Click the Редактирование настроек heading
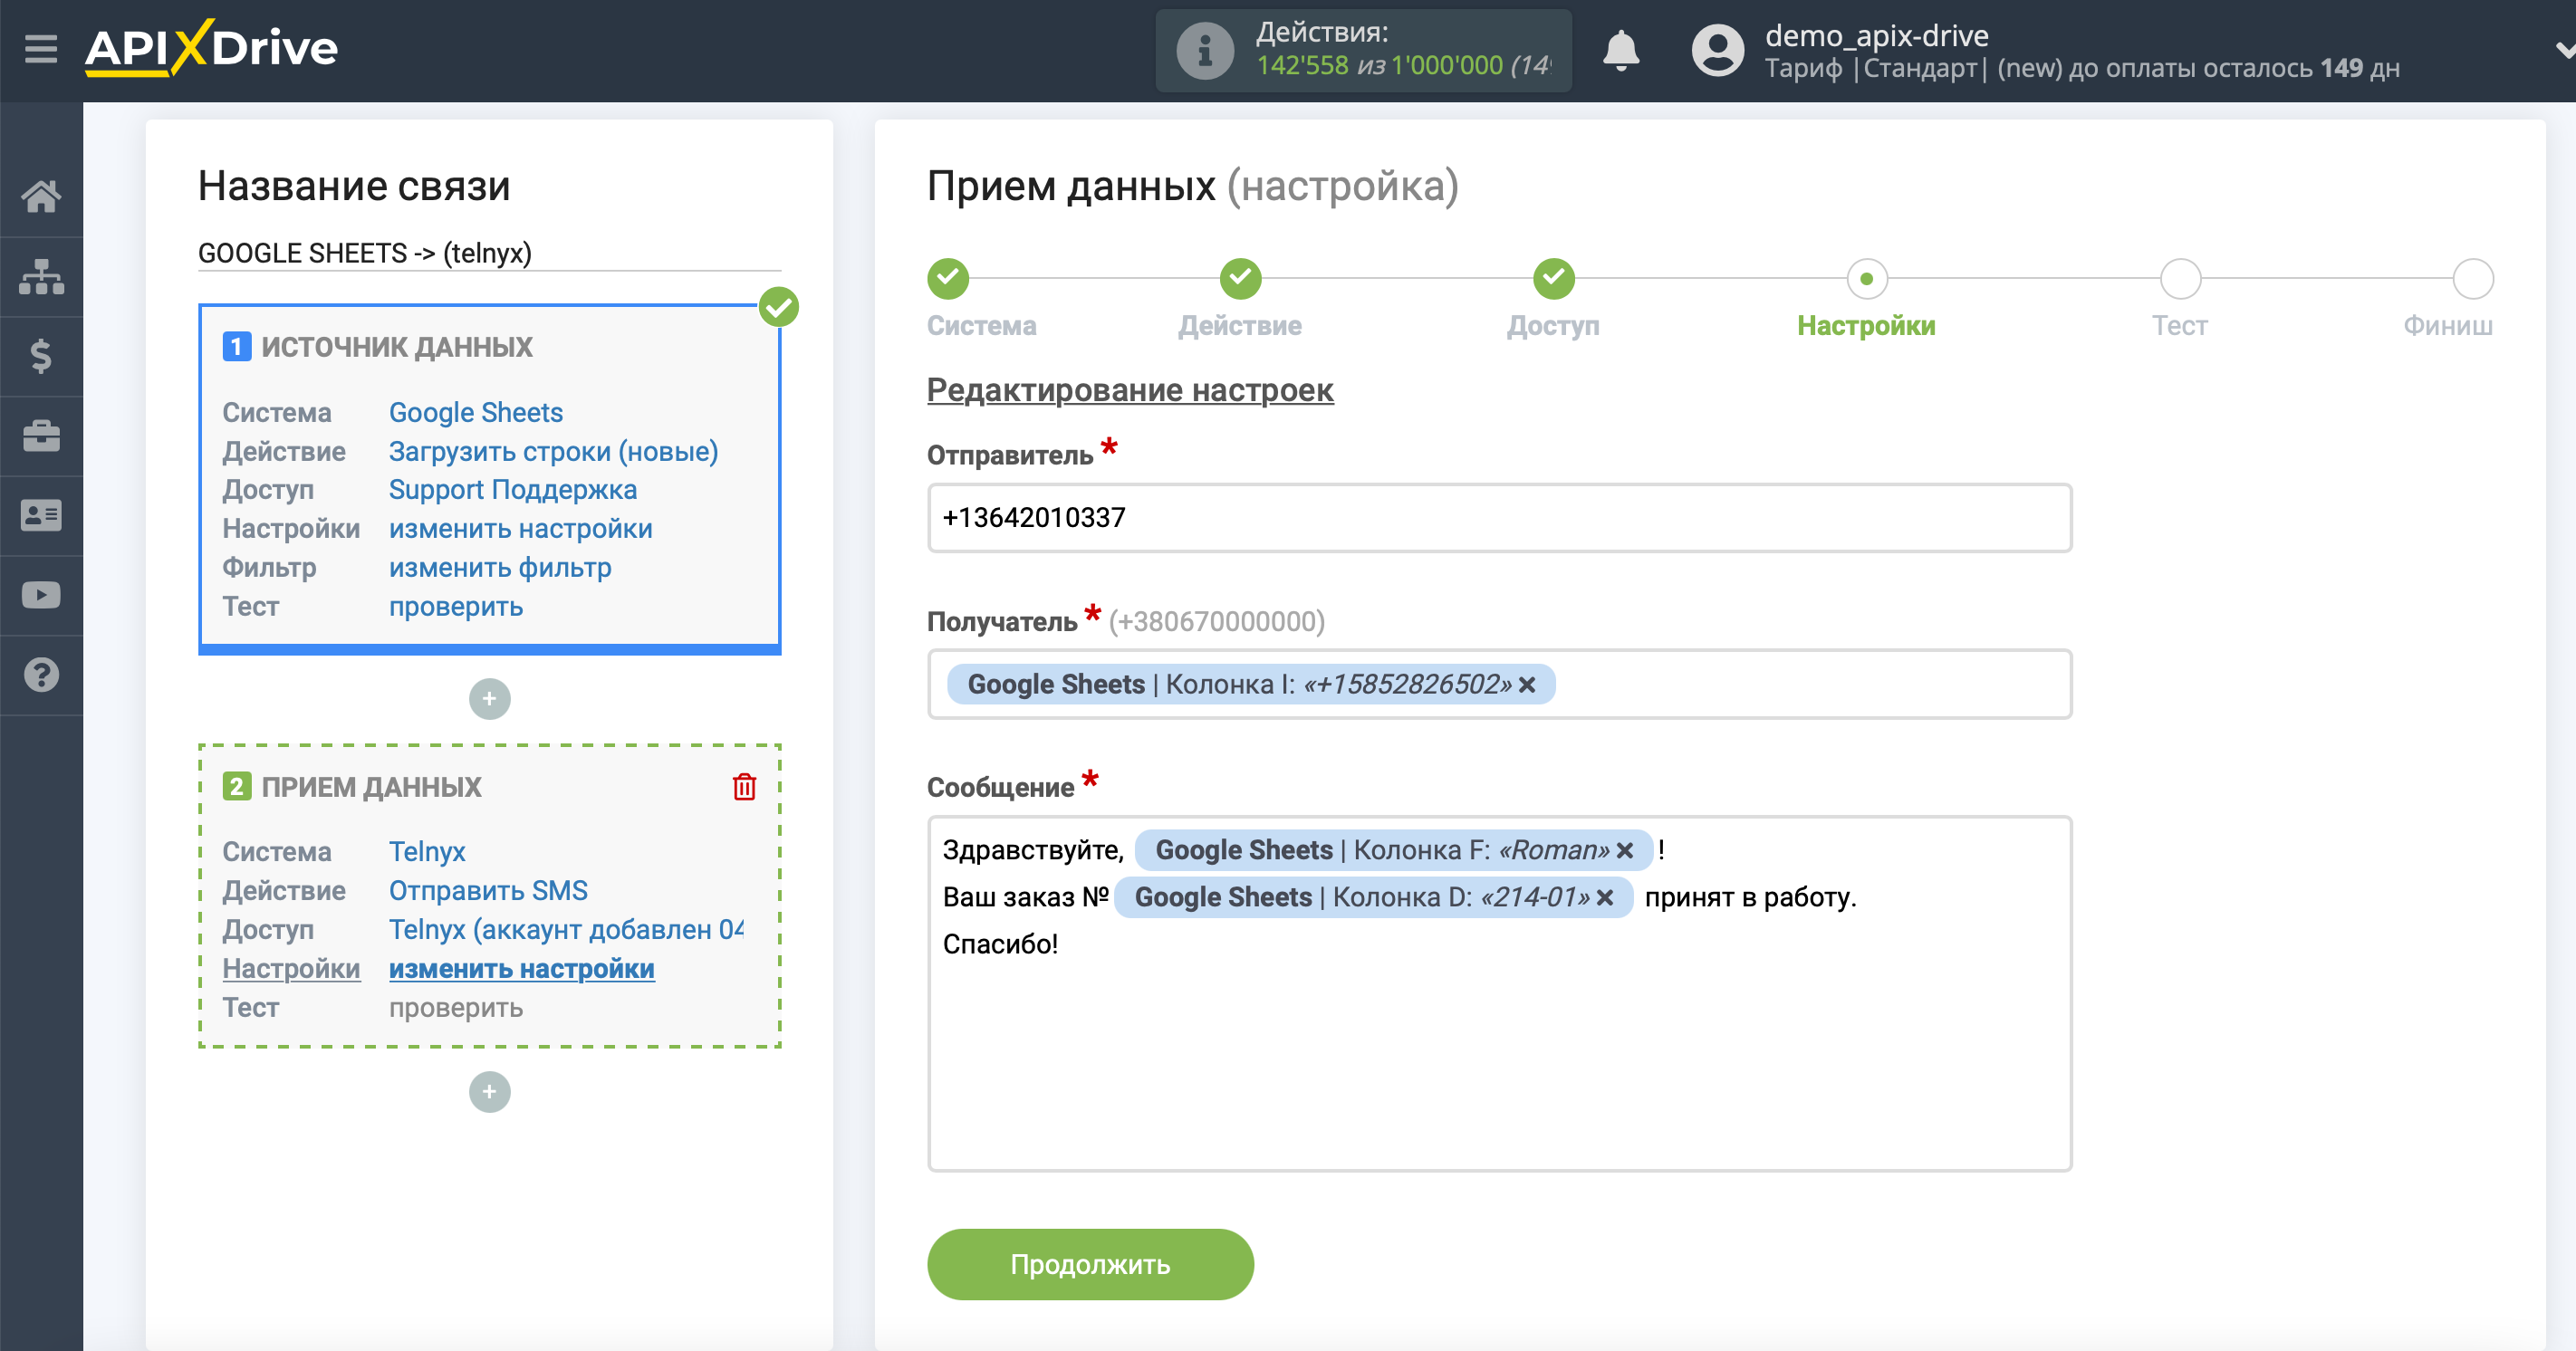Screen dimensions: 2576x1351 pyautogui.click(x=1130, y=390)
